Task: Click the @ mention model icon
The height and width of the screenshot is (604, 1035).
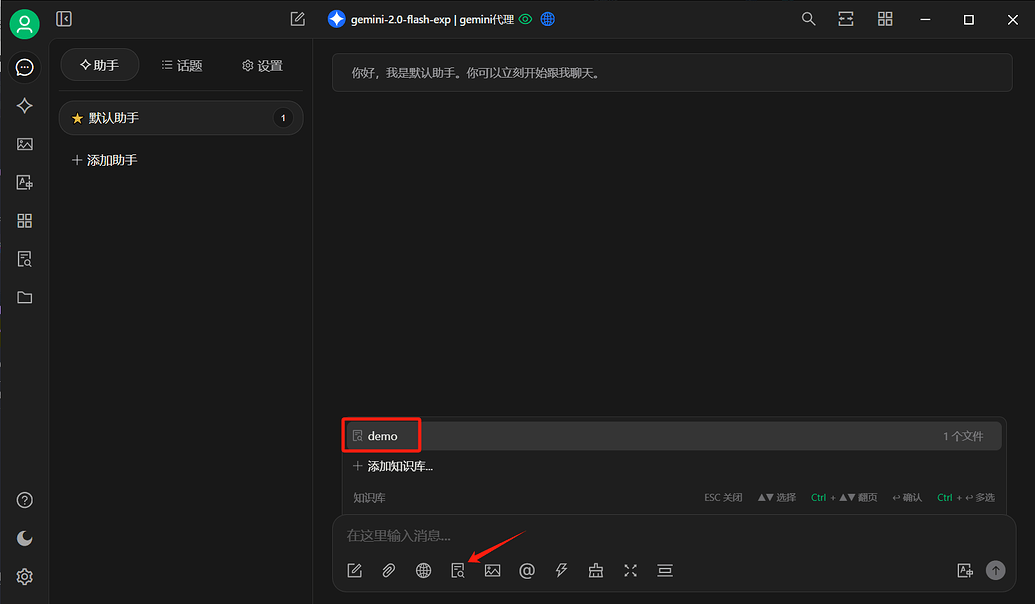Action: 527,570
